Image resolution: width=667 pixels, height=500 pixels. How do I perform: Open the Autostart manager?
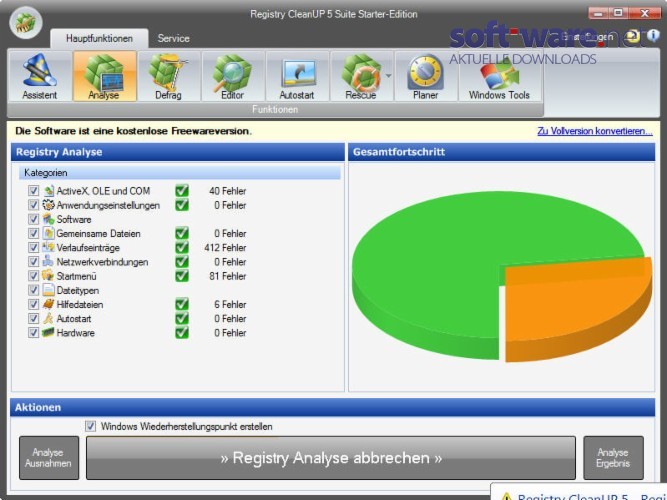pyautogui.click(x=297, y=76)
